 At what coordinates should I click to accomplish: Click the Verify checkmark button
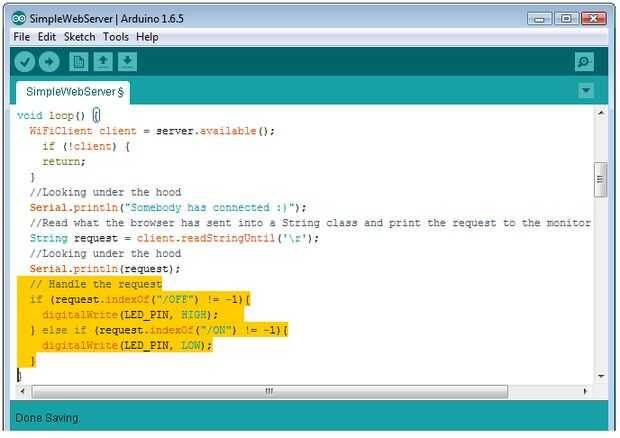[x=25, y=62]
